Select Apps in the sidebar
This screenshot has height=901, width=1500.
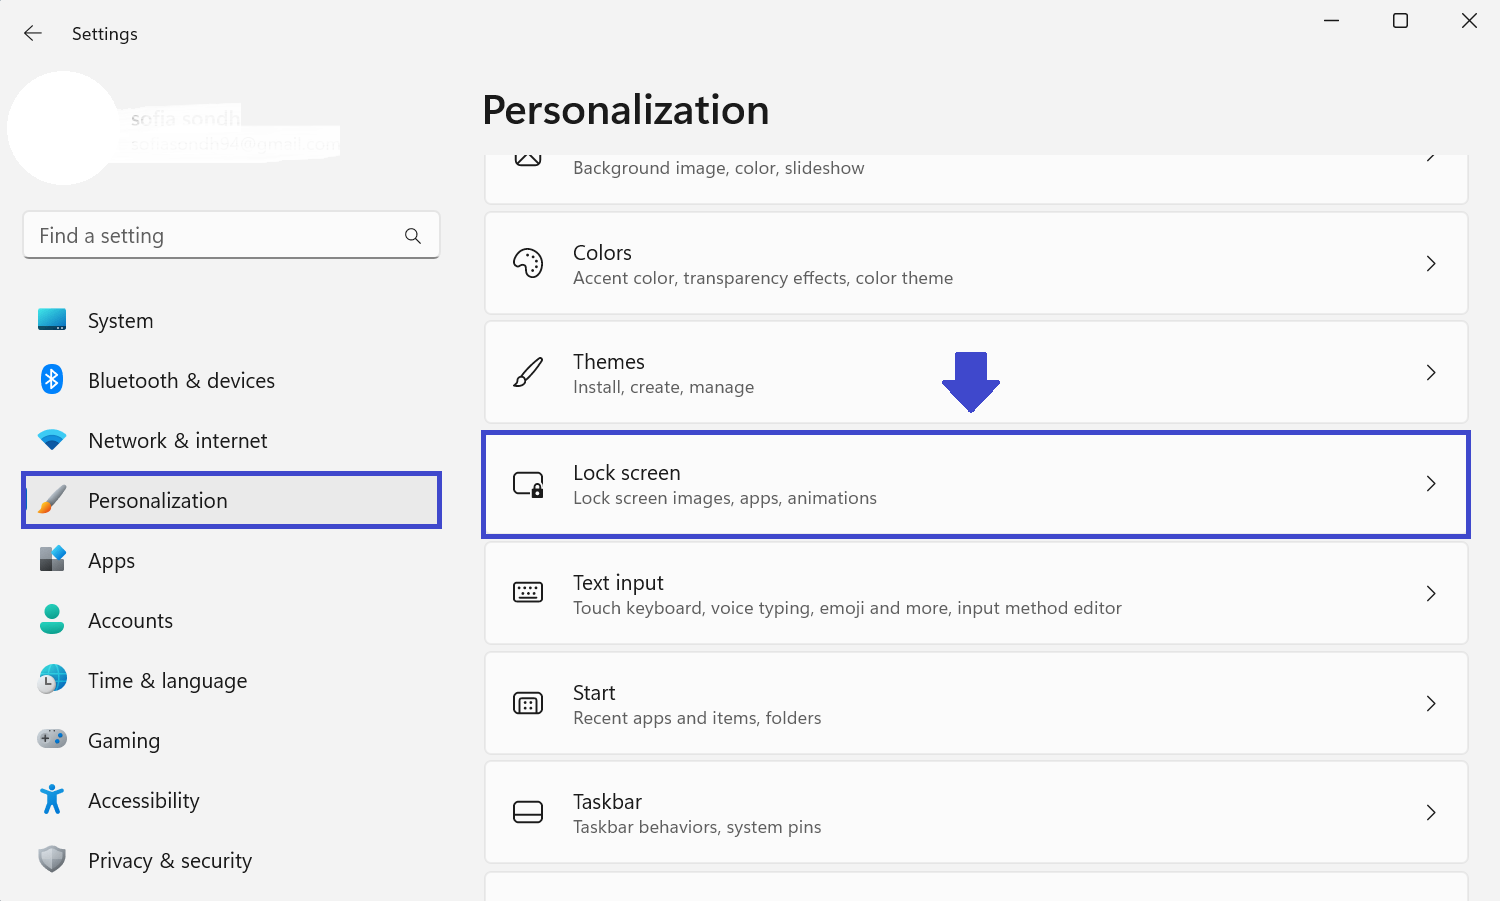point(111,561)
